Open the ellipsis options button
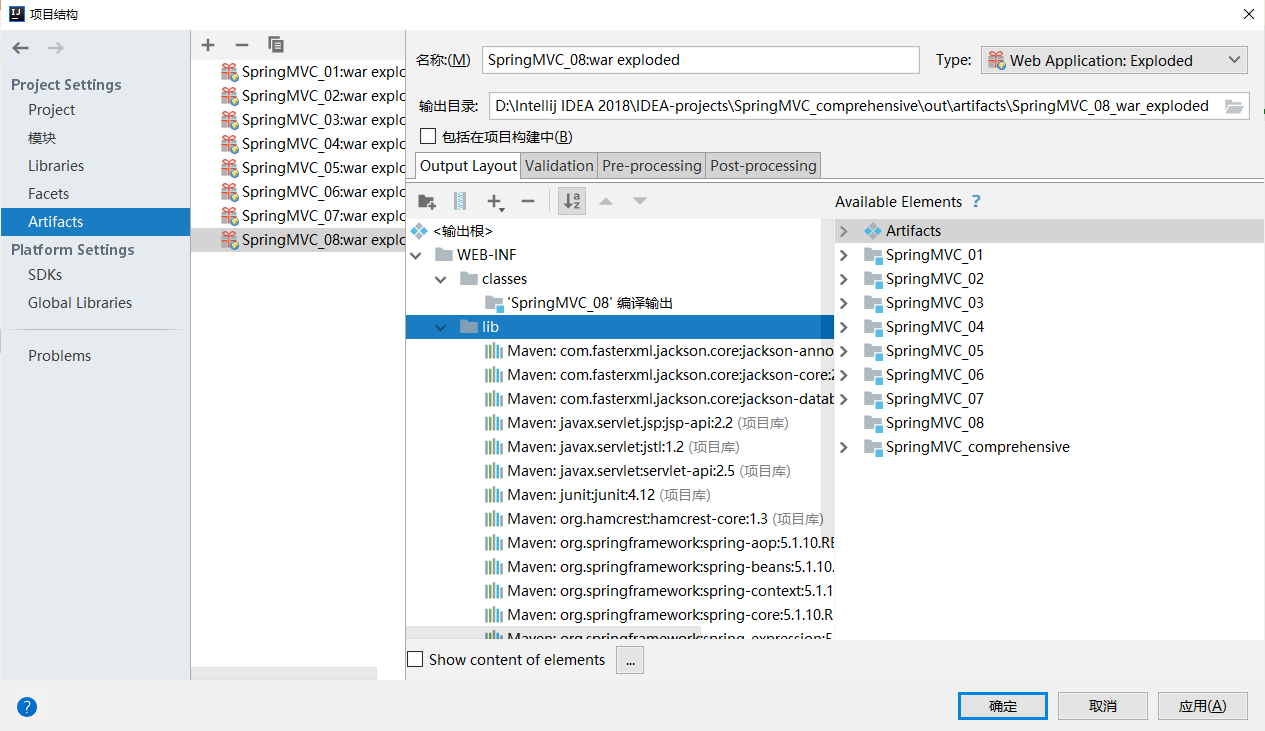 point(630,660)
